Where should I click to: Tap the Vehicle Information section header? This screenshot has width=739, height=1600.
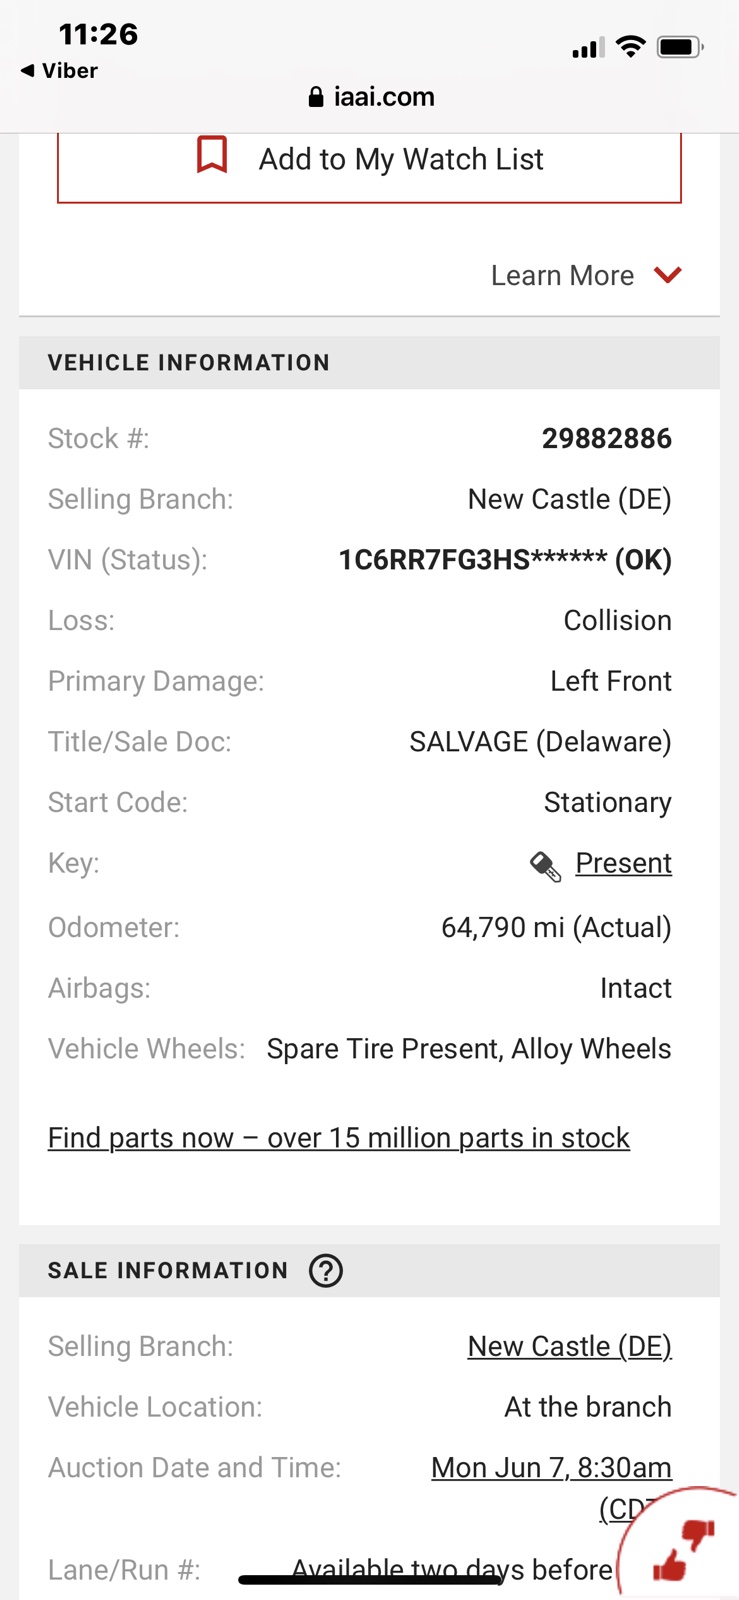(369, 362)
